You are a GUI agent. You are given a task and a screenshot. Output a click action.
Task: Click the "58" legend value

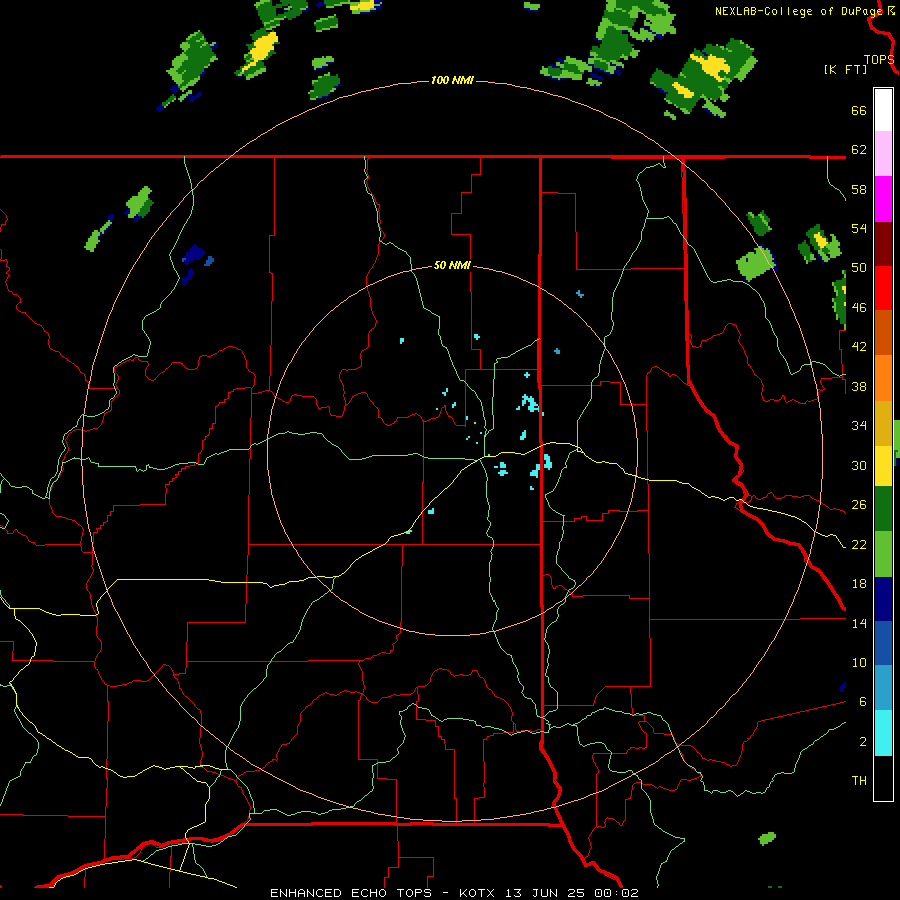coord(859,189)
